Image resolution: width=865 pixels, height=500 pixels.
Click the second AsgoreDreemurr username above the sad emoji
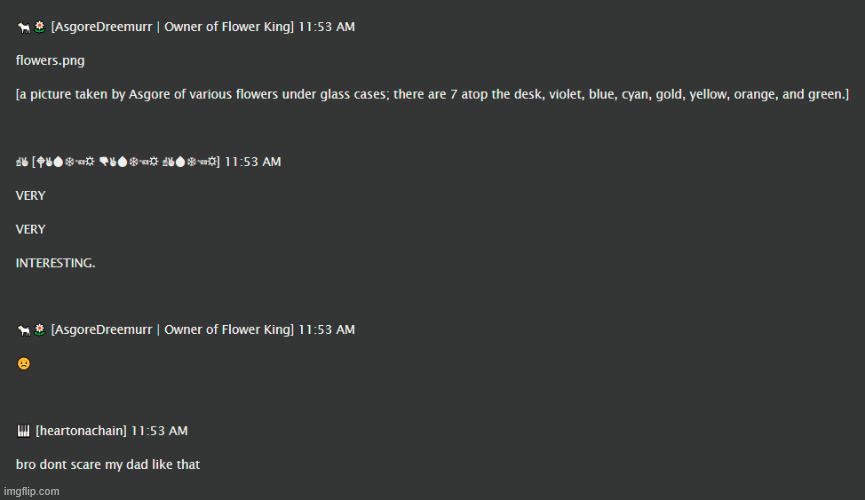tap(172, 330)
